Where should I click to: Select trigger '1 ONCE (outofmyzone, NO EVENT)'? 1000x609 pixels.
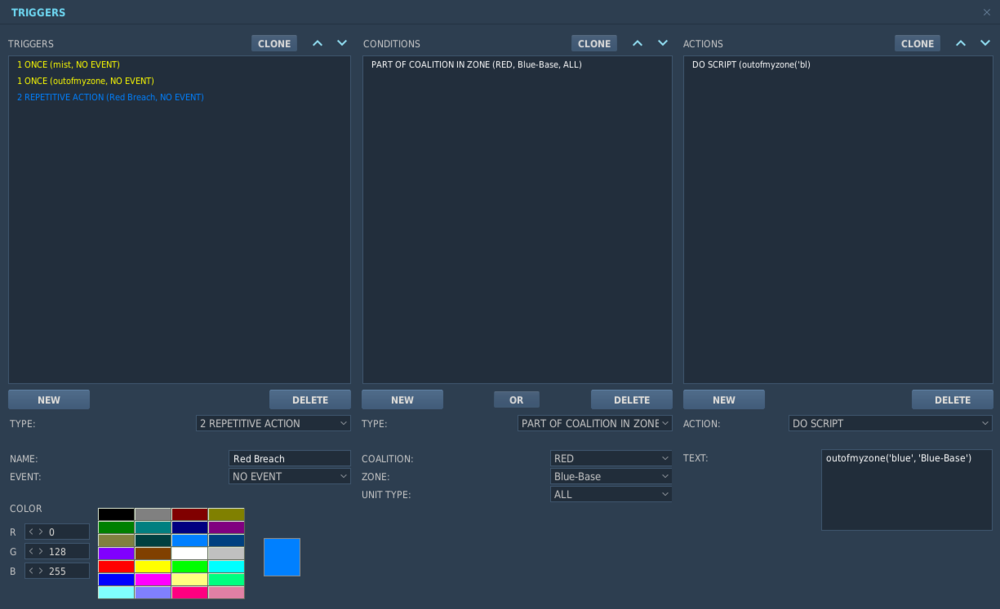85,81
